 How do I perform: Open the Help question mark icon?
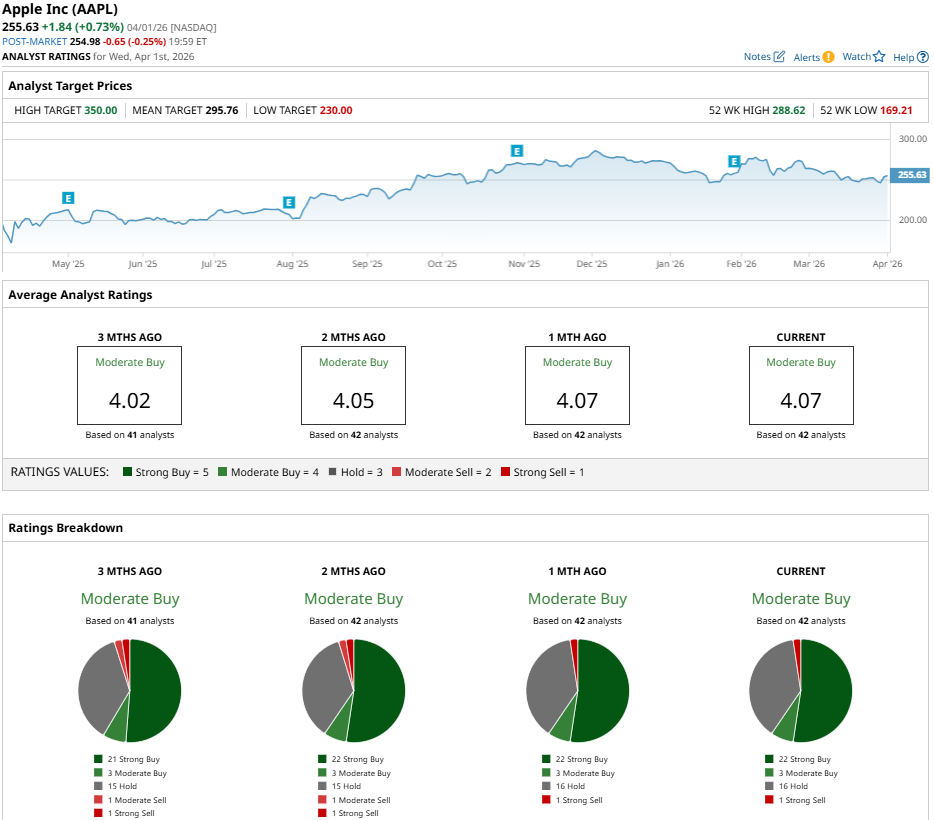coord(923,57)
